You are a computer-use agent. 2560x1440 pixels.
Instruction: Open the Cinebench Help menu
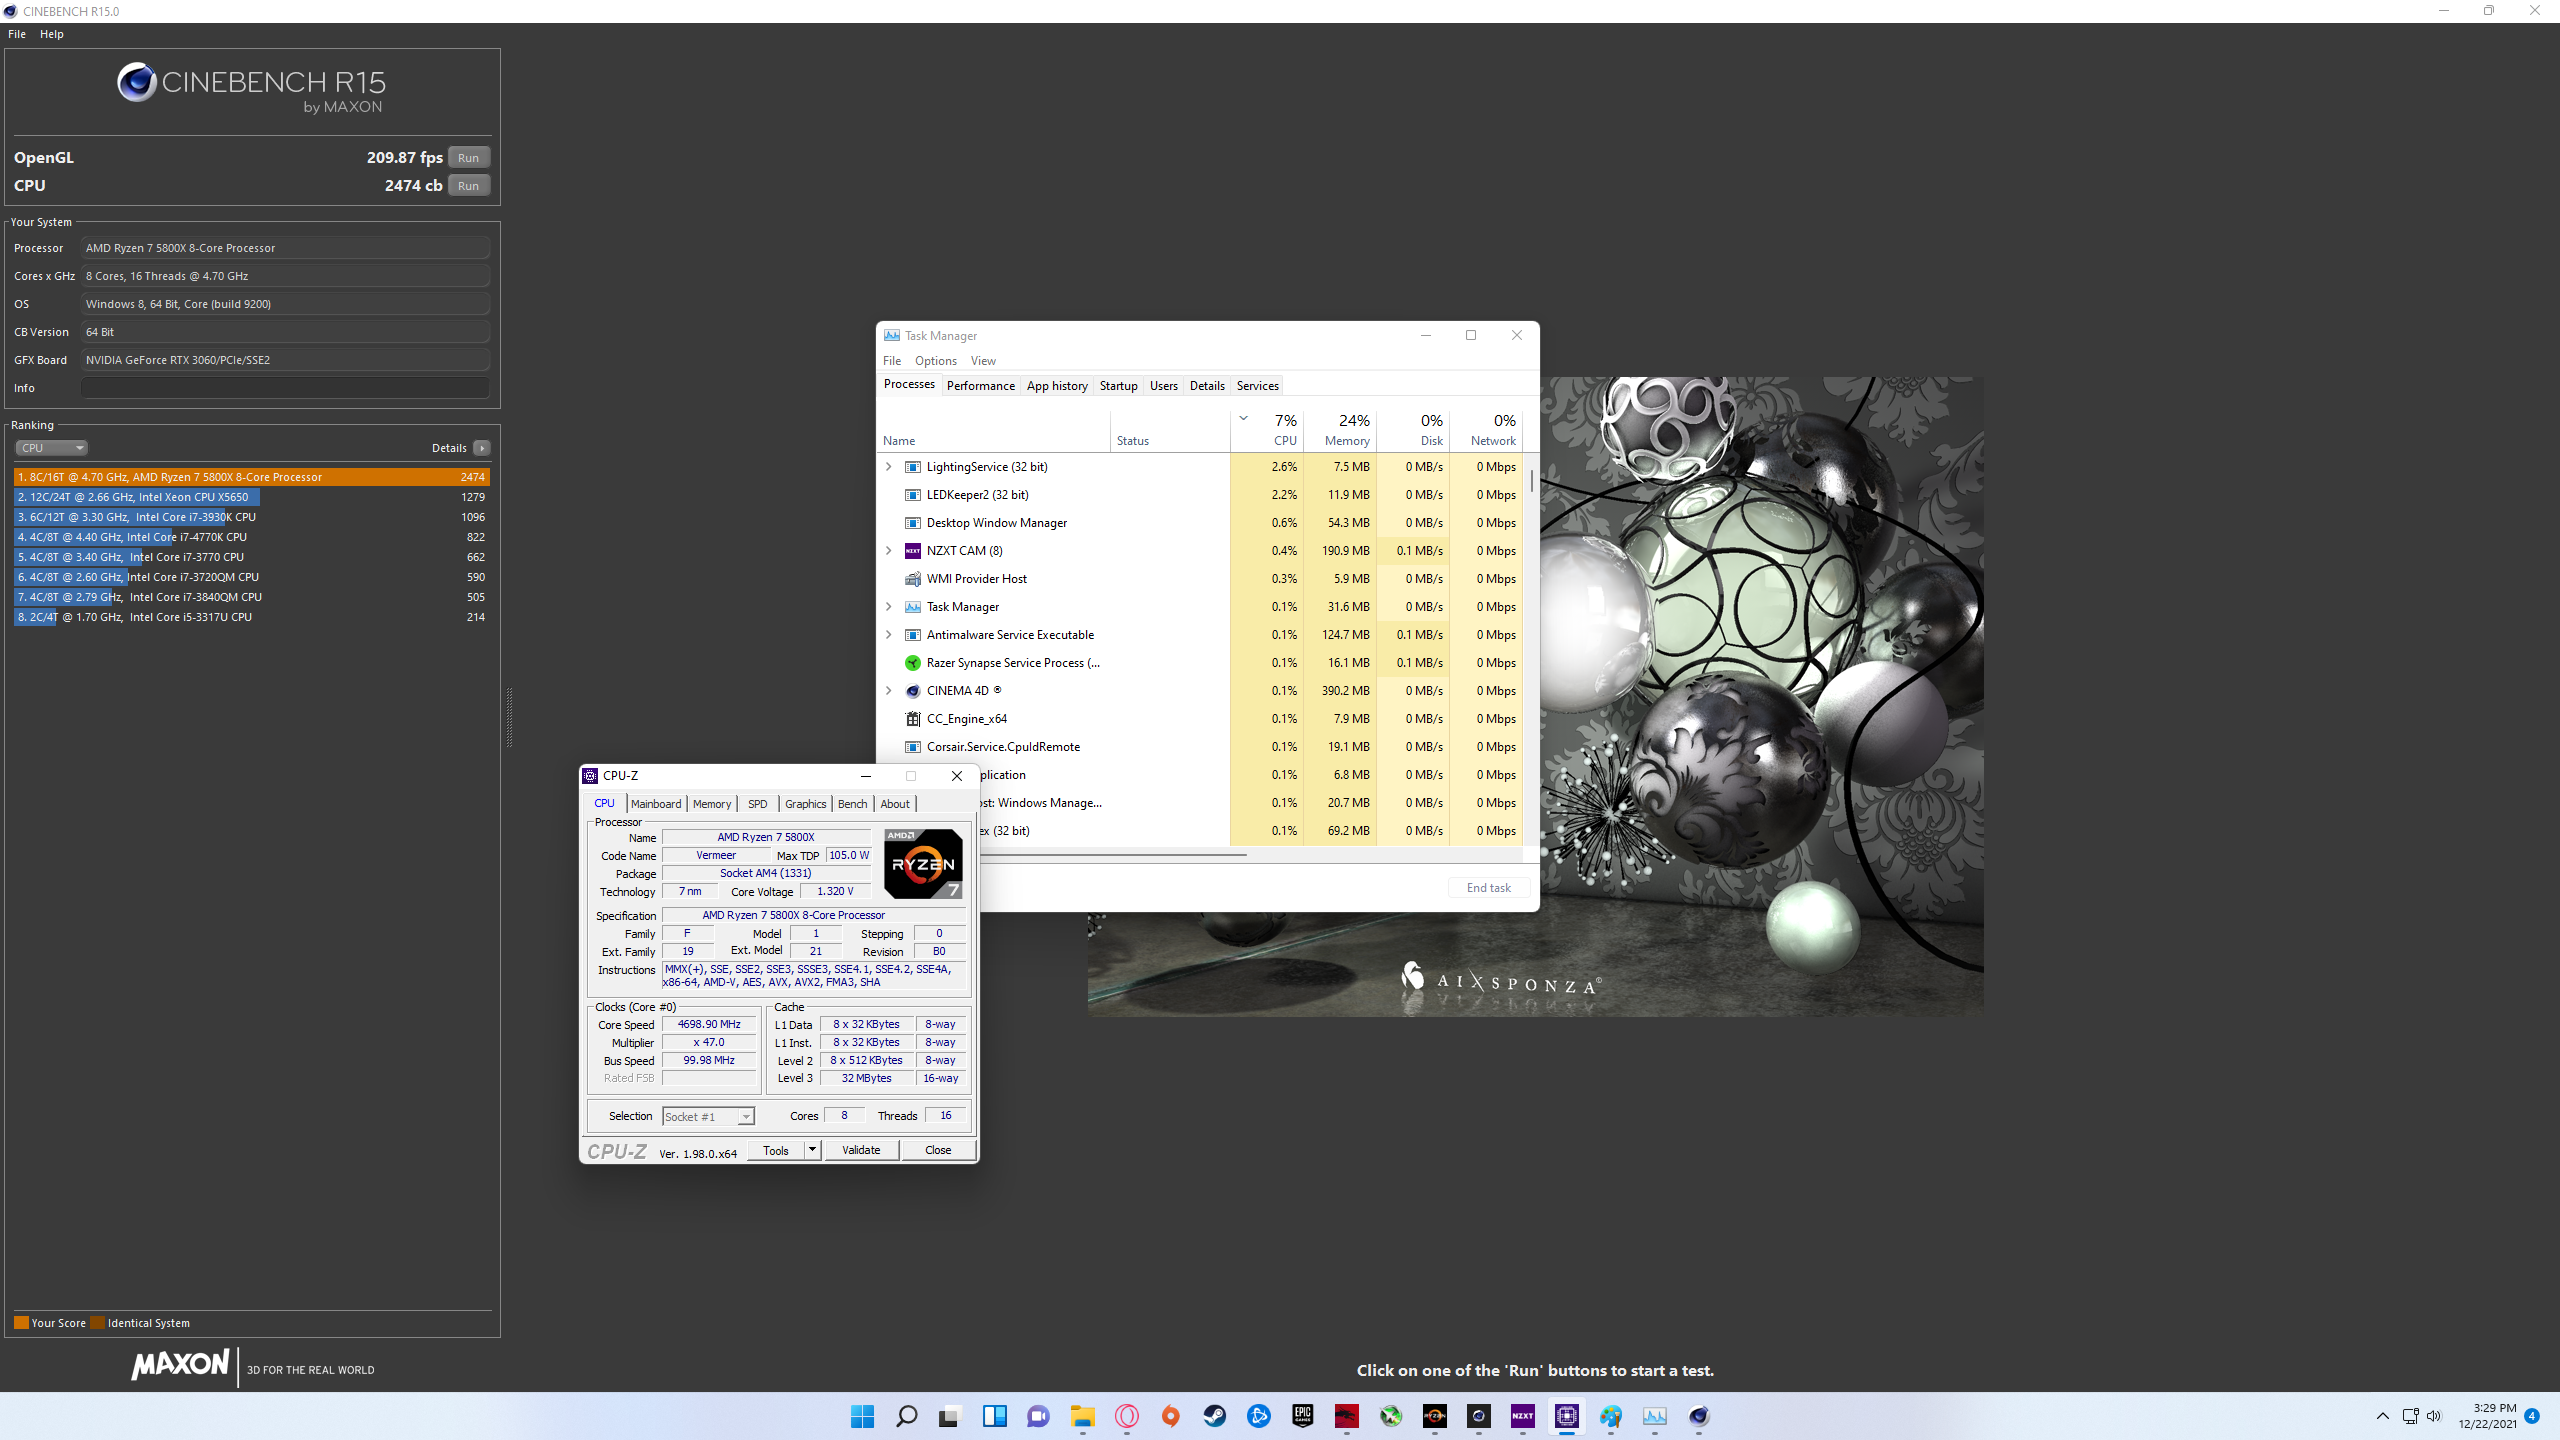click(52, 34)
